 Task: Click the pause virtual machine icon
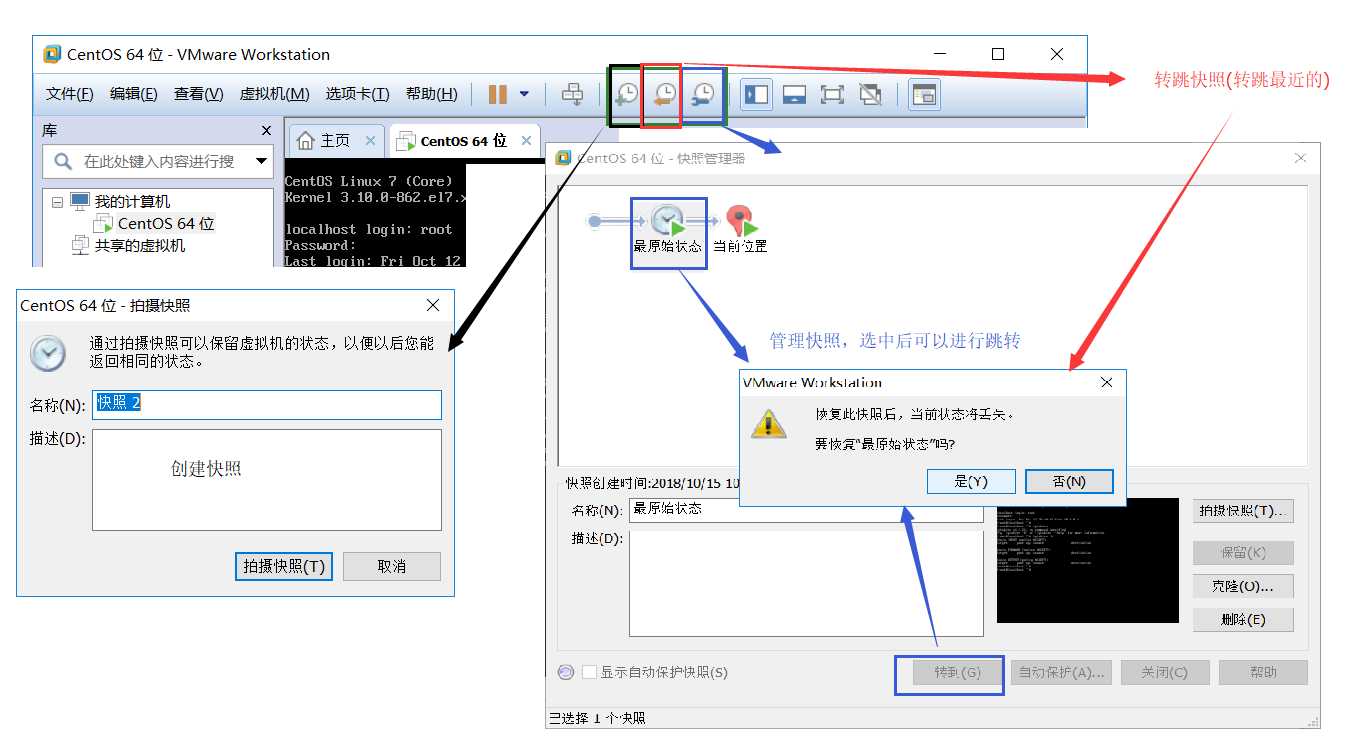pos(497,94)
